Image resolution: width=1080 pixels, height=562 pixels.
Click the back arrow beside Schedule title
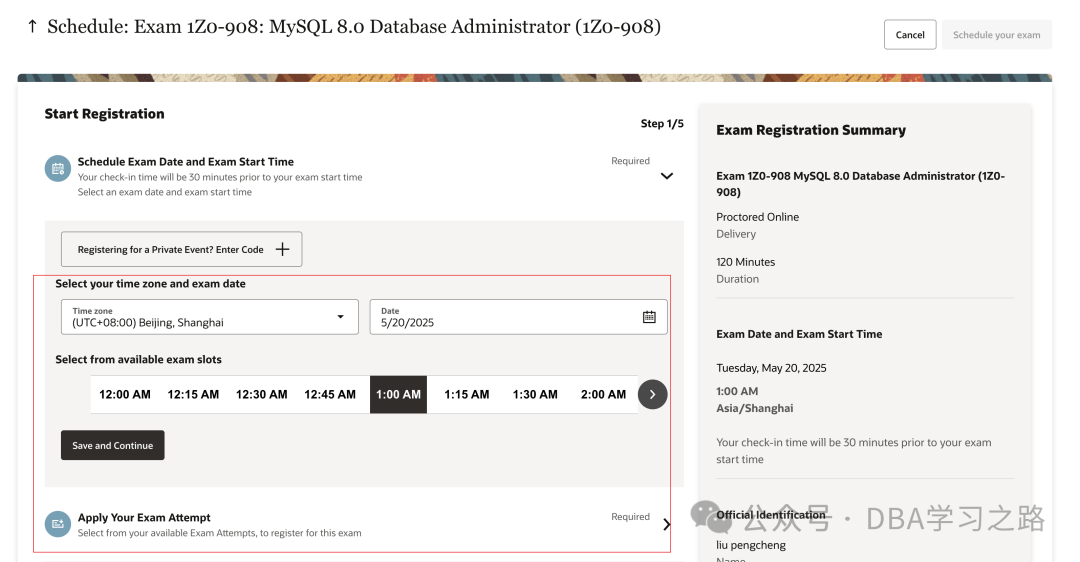click(32, 27)
